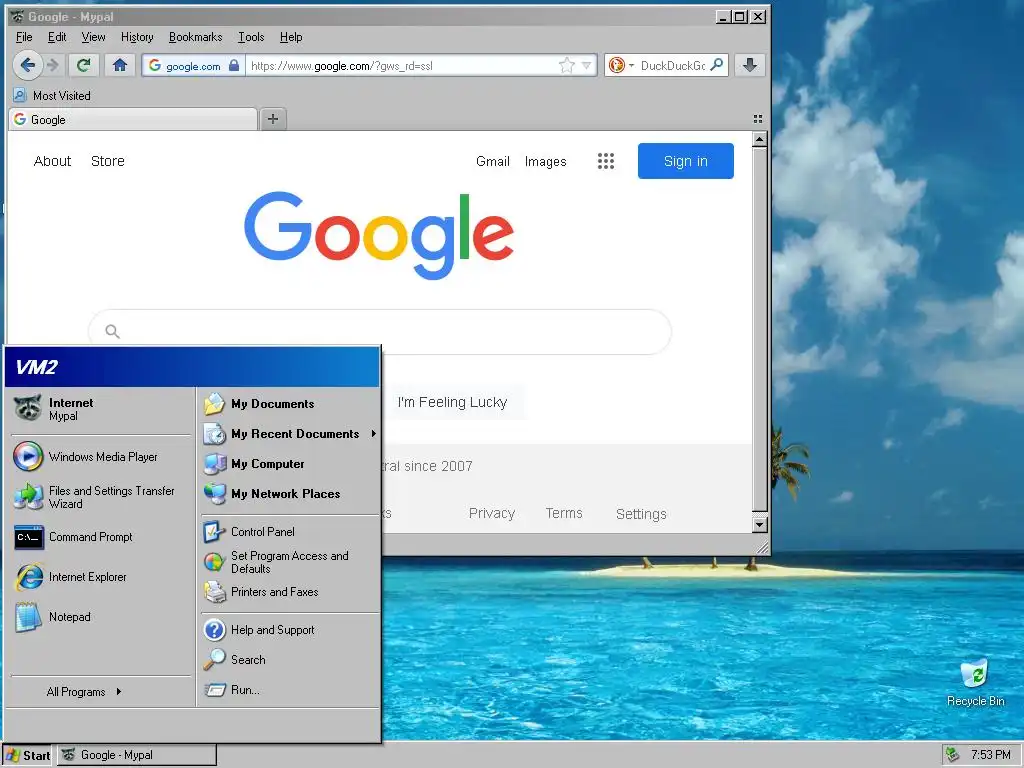This screenshot has height=768, width=1024.
Task: Launch Windows Media Player
Action: coord(101,456)
